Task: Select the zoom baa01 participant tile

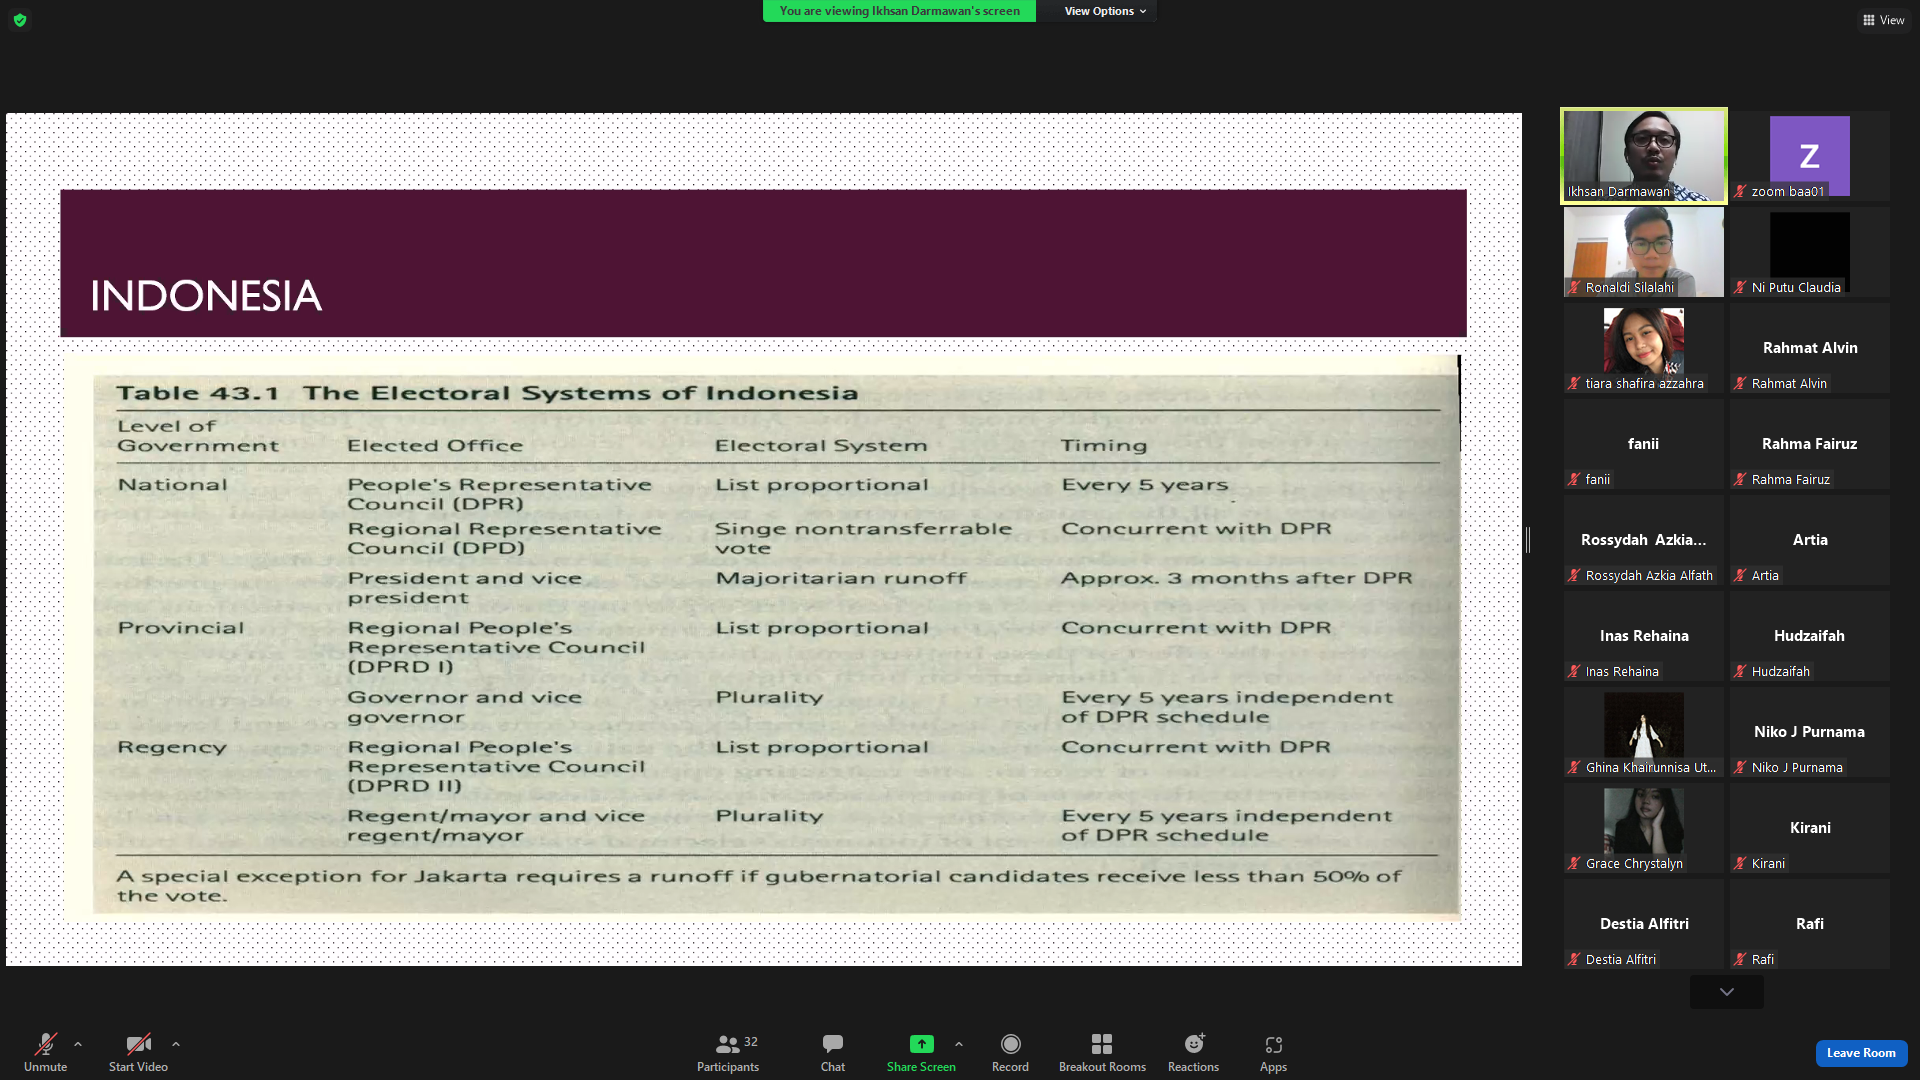Action: (x=1809, y=156)
